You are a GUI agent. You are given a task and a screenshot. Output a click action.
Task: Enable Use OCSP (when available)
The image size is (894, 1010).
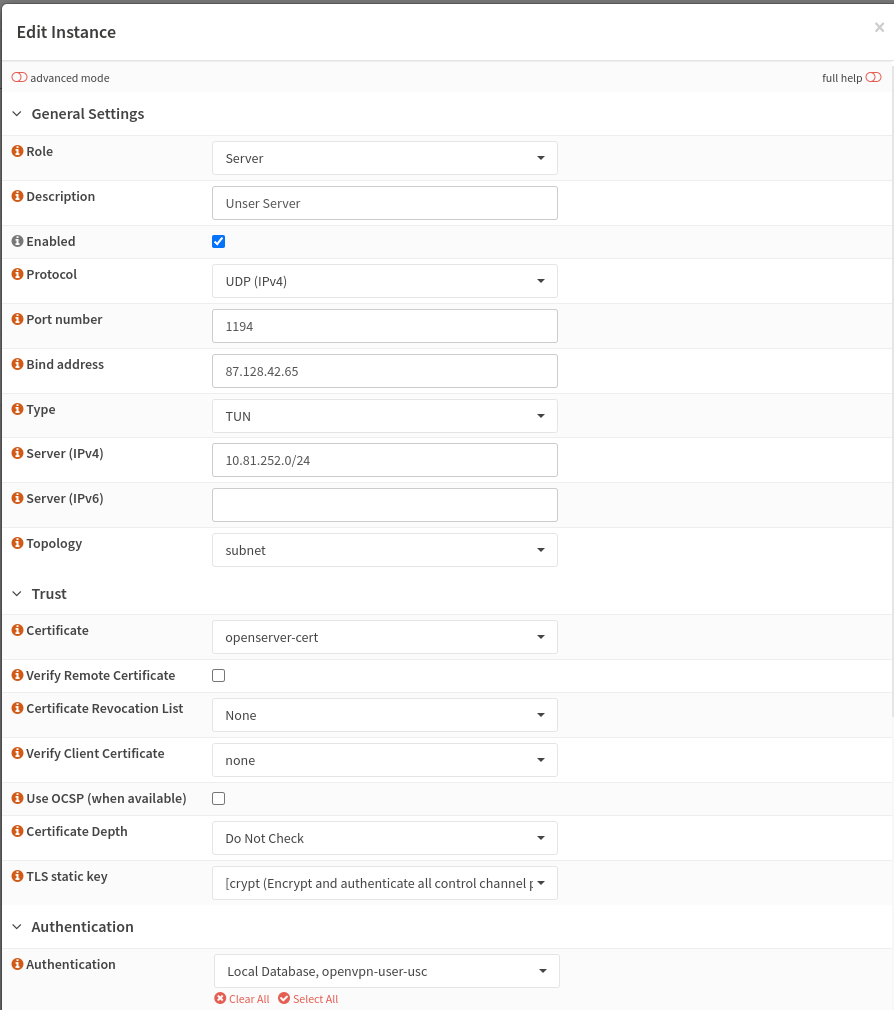point(218,798)
